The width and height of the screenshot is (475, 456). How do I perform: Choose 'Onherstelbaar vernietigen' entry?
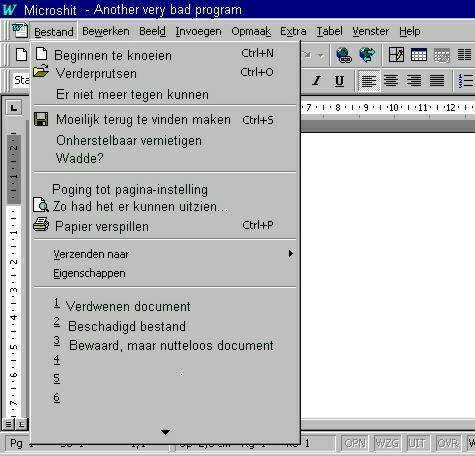tap(164, 140)
